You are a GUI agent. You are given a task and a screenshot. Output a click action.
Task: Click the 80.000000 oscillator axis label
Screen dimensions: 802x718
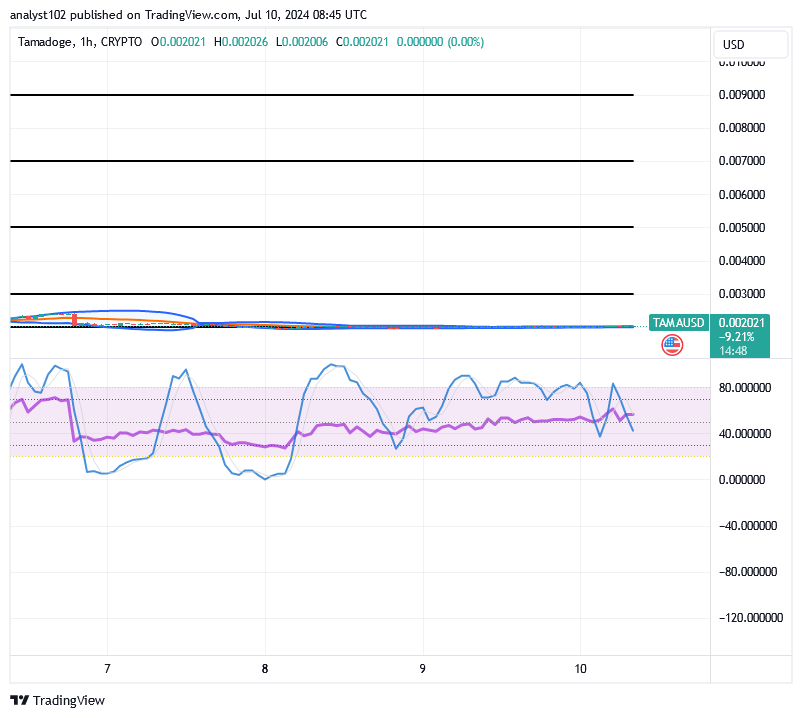(745, 388)
